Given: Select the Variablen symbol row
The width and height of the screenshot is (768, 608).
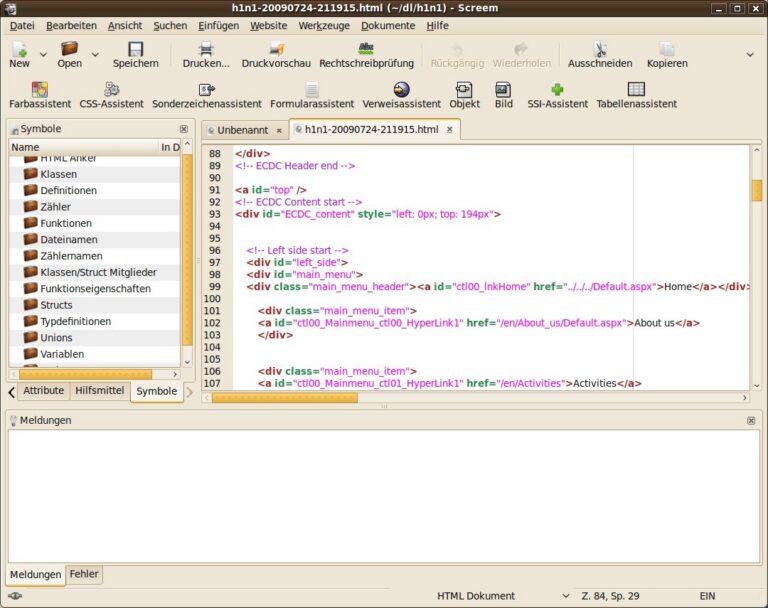Looking at the screenshot, I should (x=95, y=354).
